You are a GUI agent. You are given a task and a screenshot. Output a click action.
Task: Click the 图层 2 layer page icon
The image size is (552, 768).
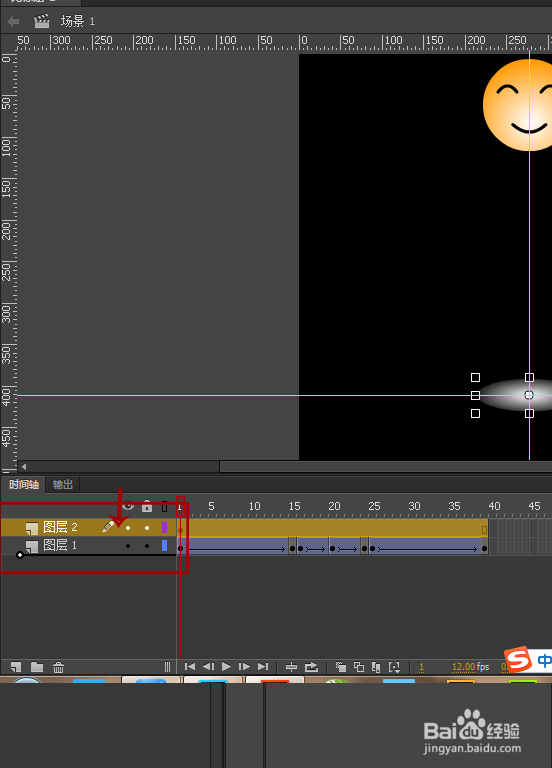[32, 528]
